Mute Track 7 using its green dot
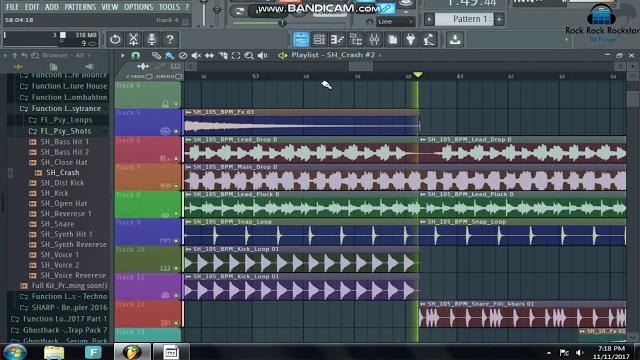 [x=176, y=186]
